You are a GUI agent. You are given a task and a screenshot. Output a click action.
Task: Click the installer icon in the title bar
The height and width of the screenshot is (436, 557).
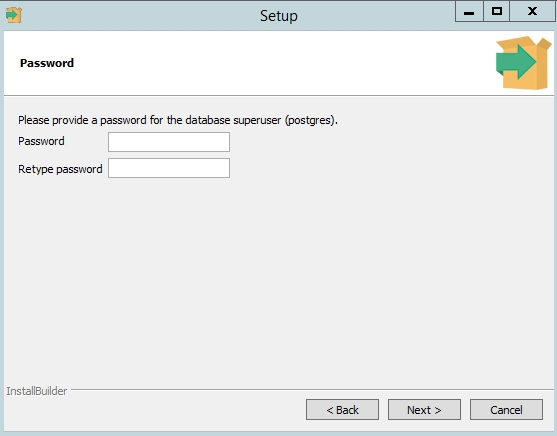(x=13, y=15)
